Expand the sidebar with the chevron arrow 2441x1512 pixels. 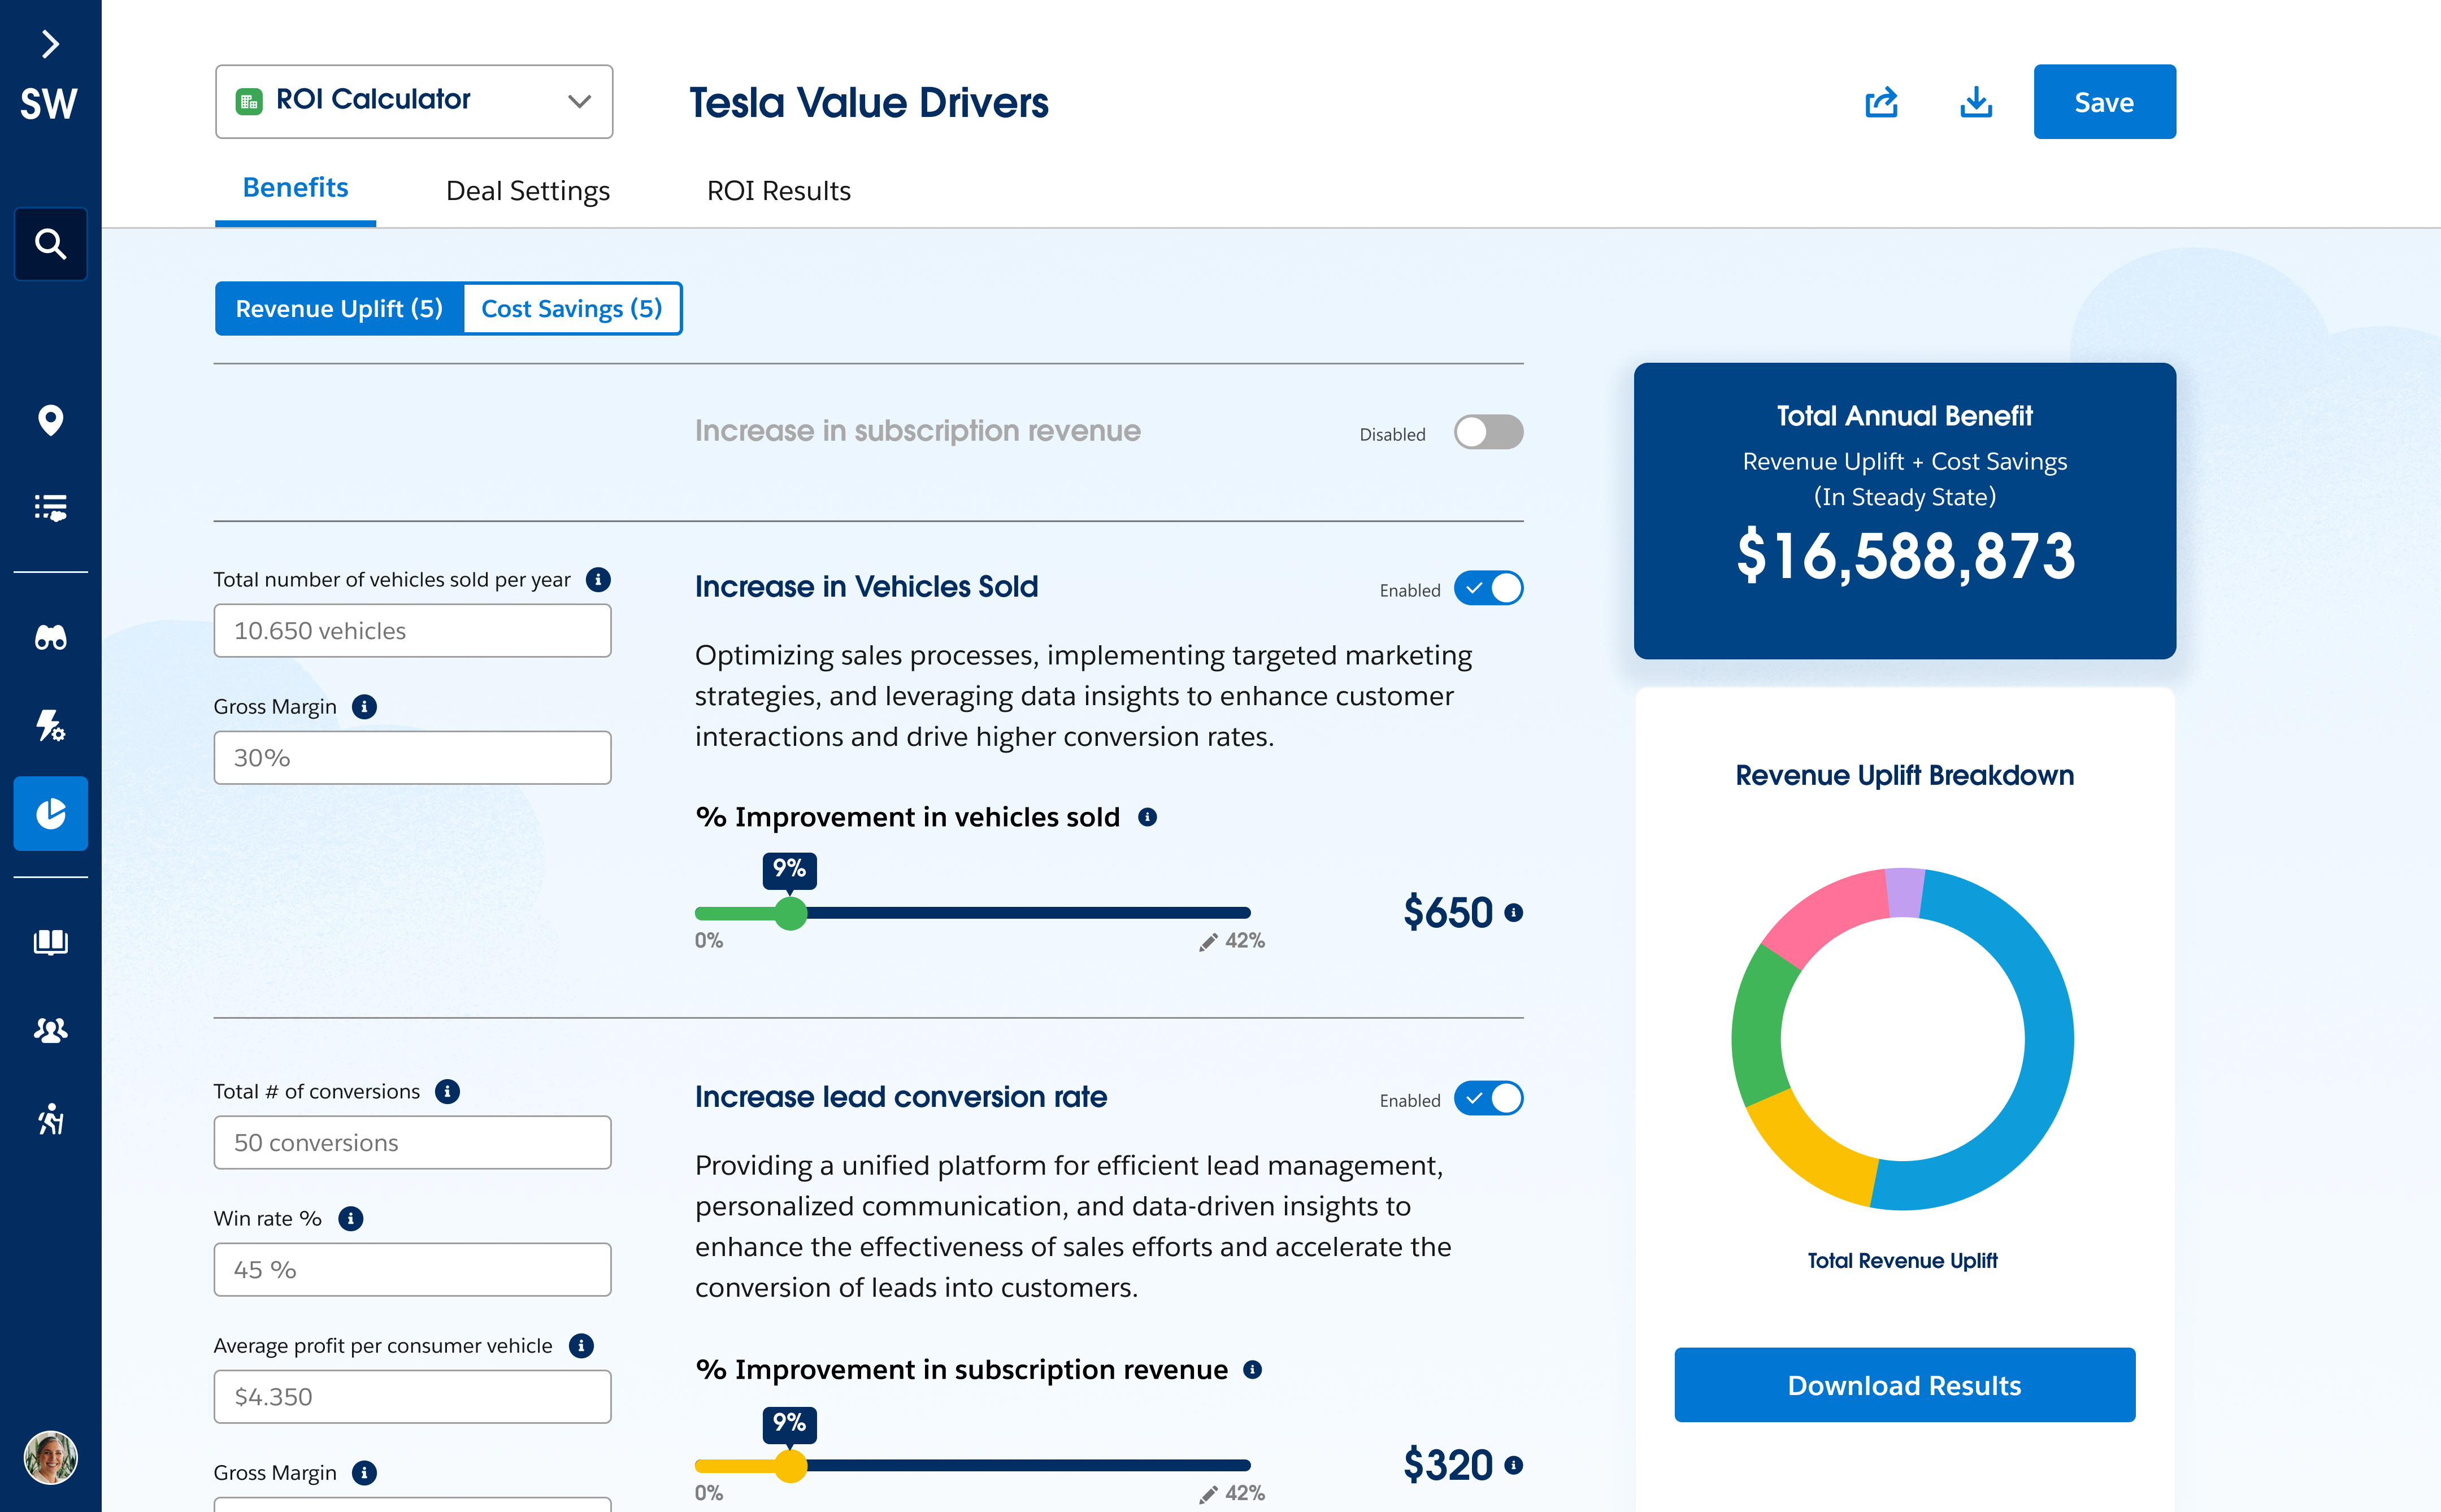click(x=50, y=44)
